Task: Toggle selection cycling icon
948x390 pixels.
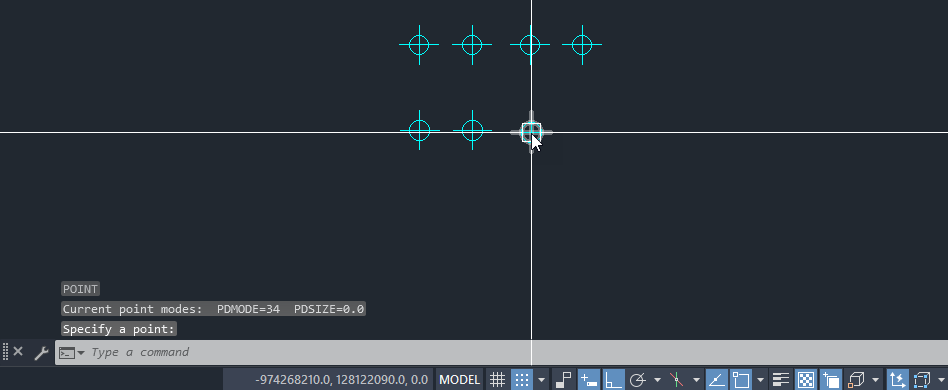Action: pos(831,380)
